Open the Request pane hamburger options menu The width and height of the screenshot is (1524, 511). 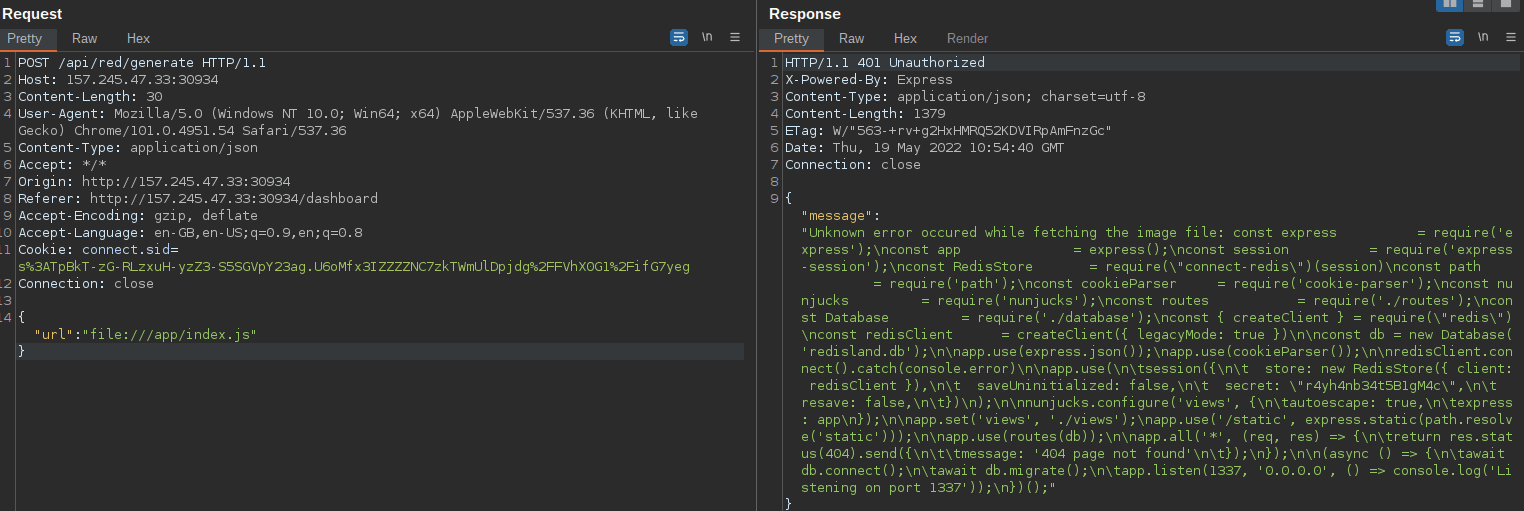(735, 37)
